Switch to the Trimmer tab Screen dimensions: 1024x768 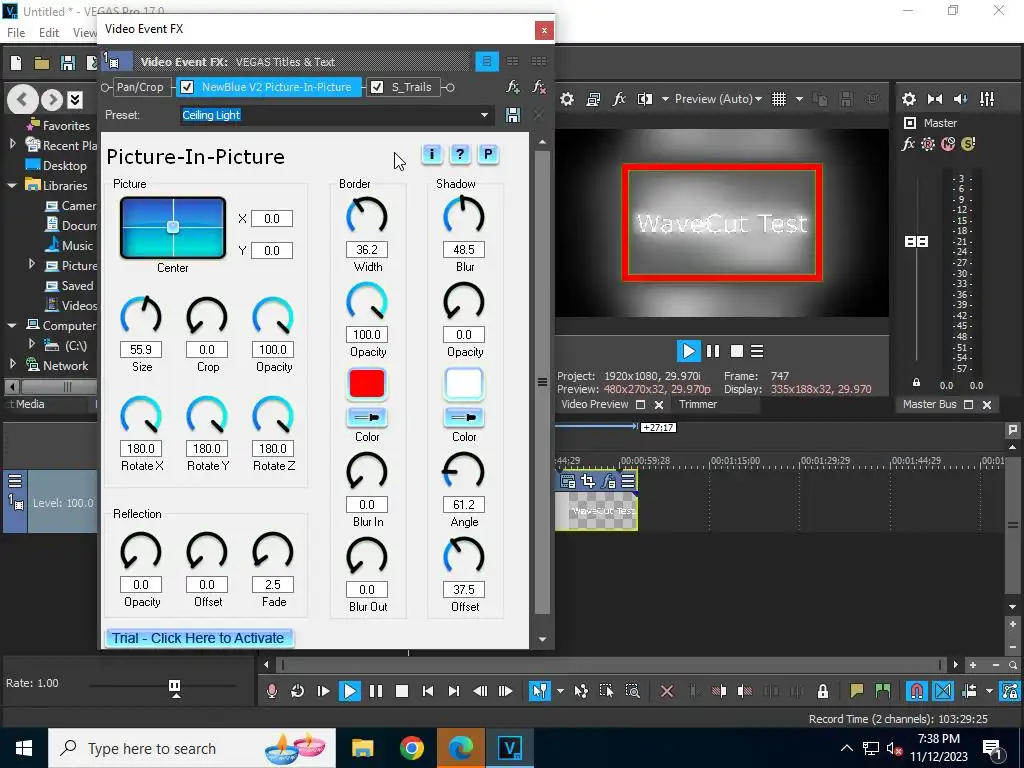coord(697,404)
